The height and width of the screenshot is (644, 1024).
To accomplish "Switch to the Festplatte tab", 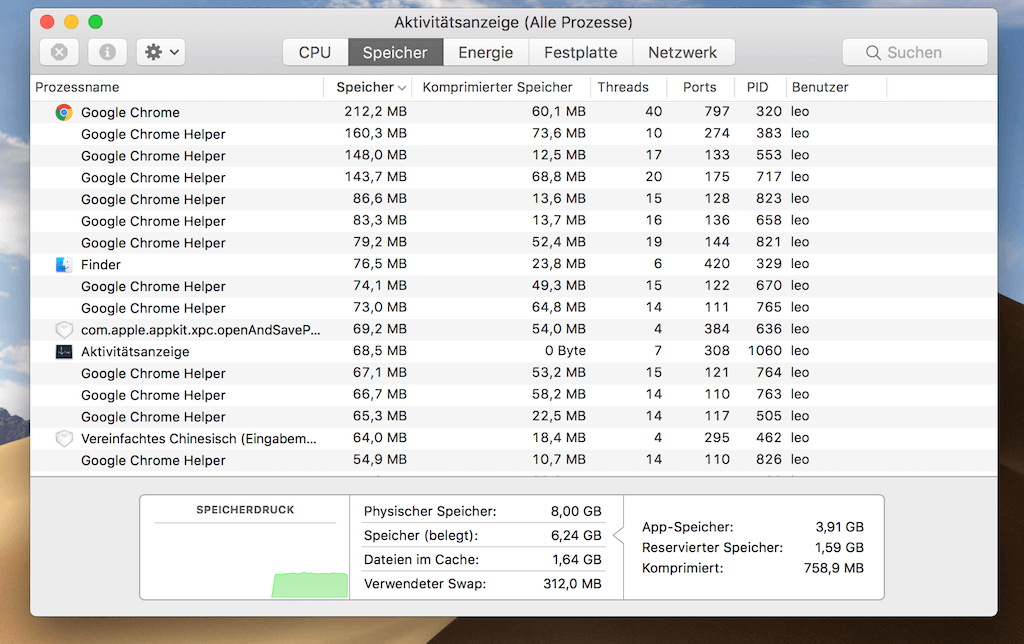I will [x=581, y=52].
